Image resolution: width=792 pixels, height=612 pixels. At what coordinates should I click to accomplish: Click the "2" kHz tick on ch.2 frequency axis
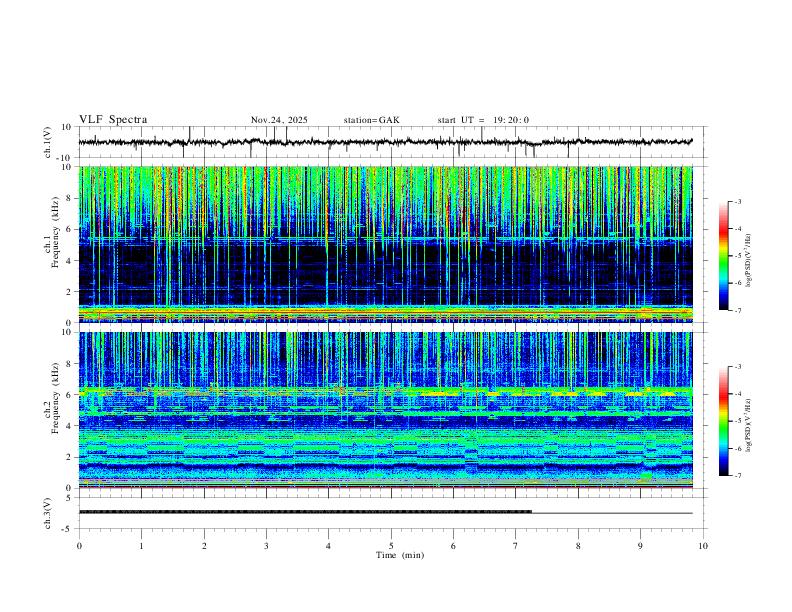(69, 457)
